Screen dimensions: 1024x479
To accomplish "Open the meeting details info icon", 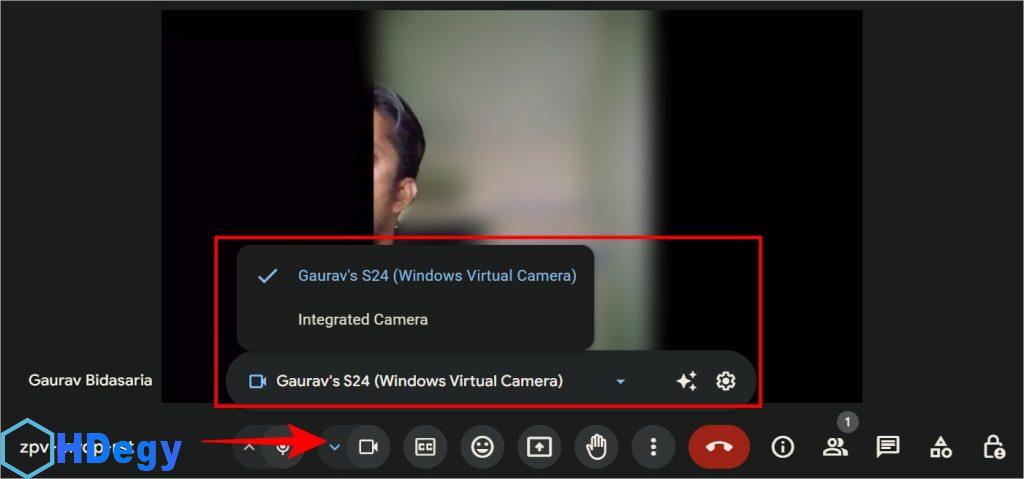I will 782,447.
